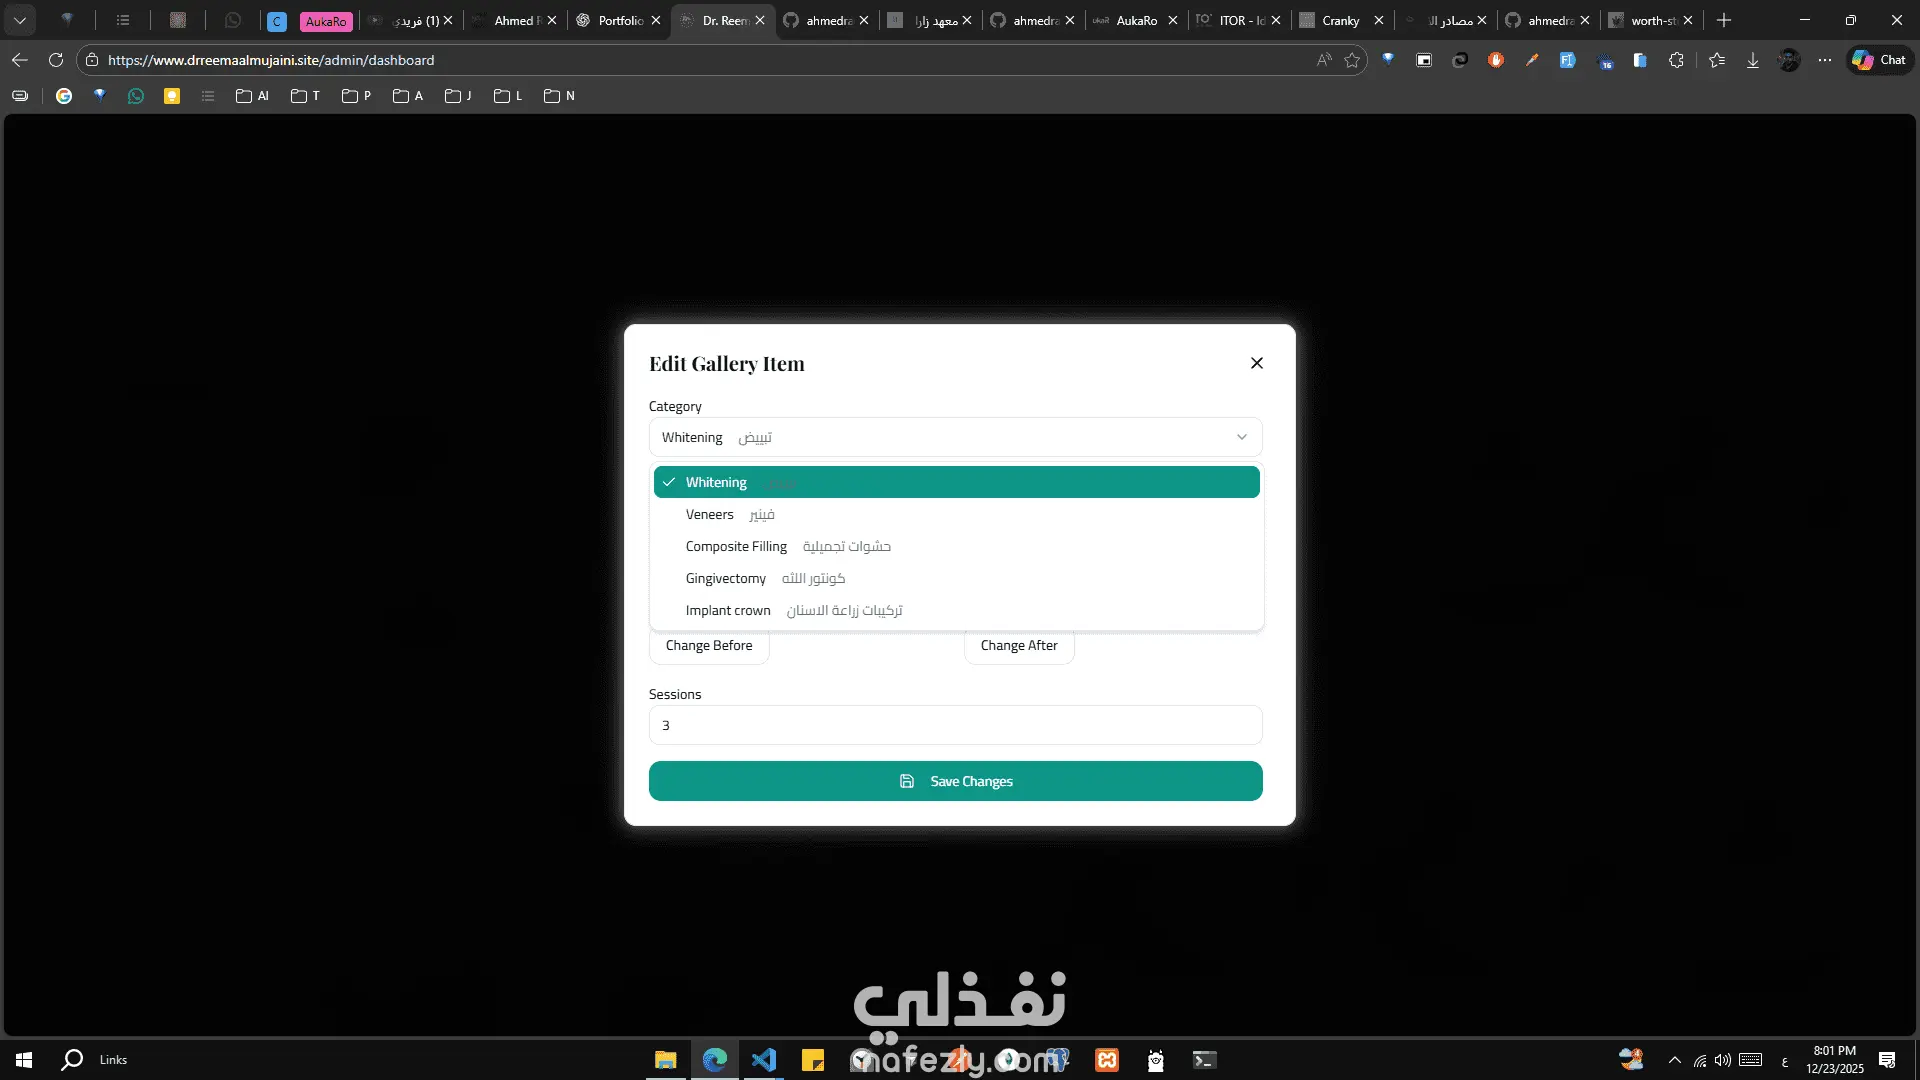
Task: Add page to favorites star icon
Action: 1352,60
